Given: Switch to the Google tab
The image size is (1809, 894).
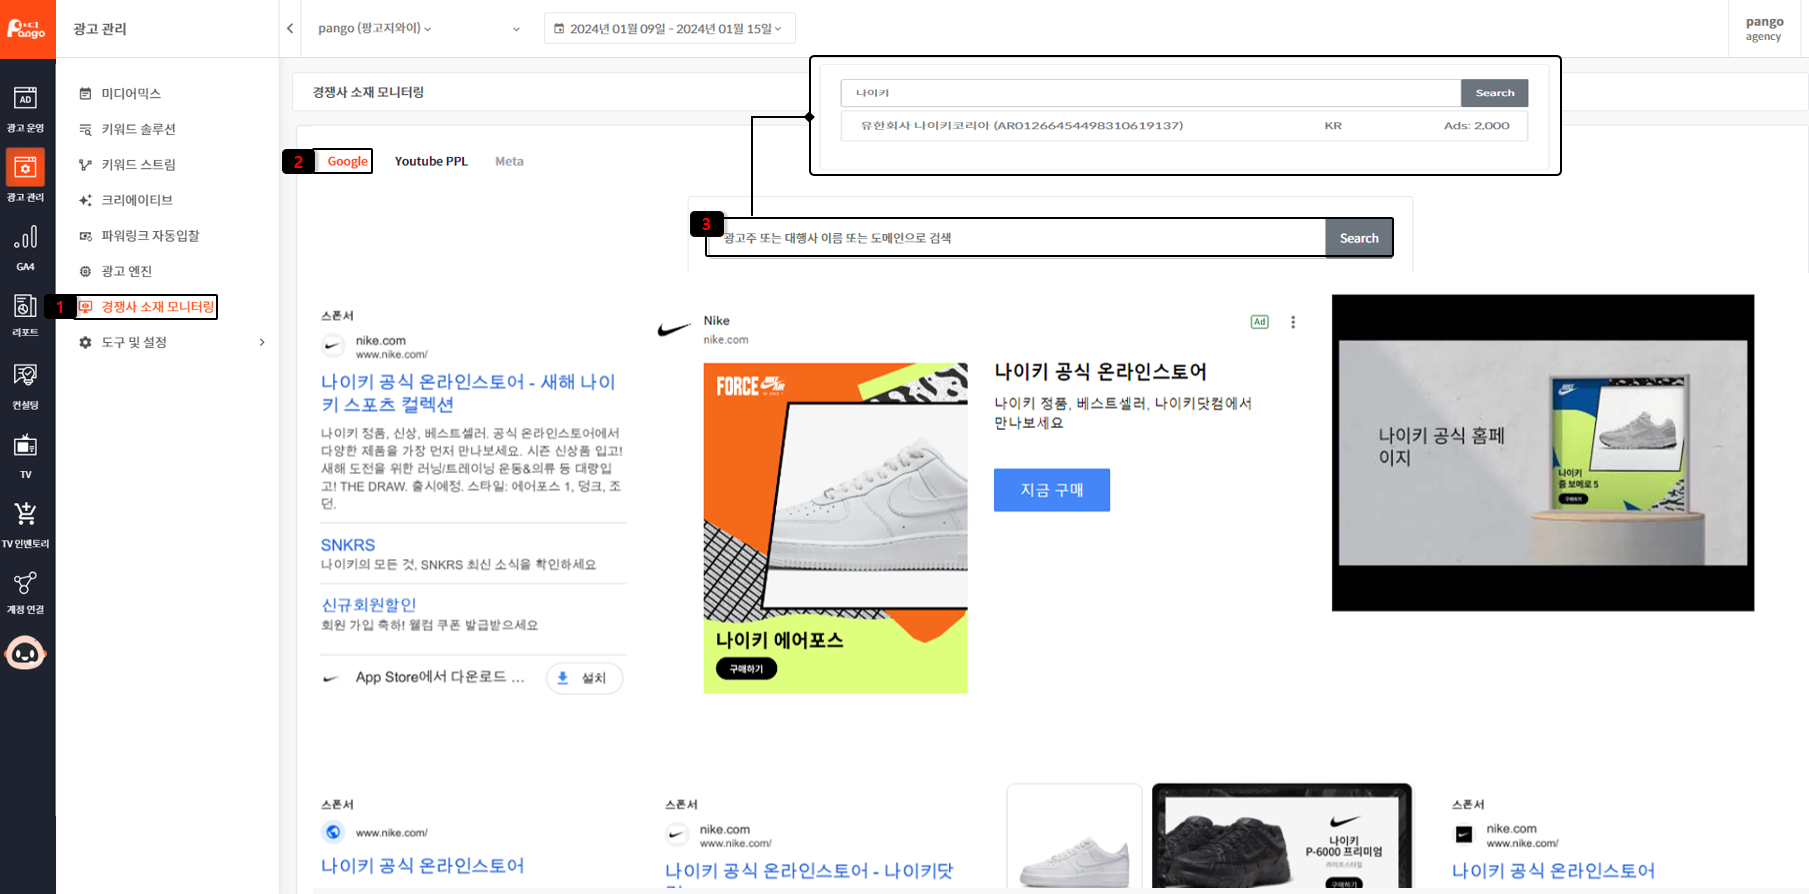Looking at the screenshot, I should (x=347, y=161).
